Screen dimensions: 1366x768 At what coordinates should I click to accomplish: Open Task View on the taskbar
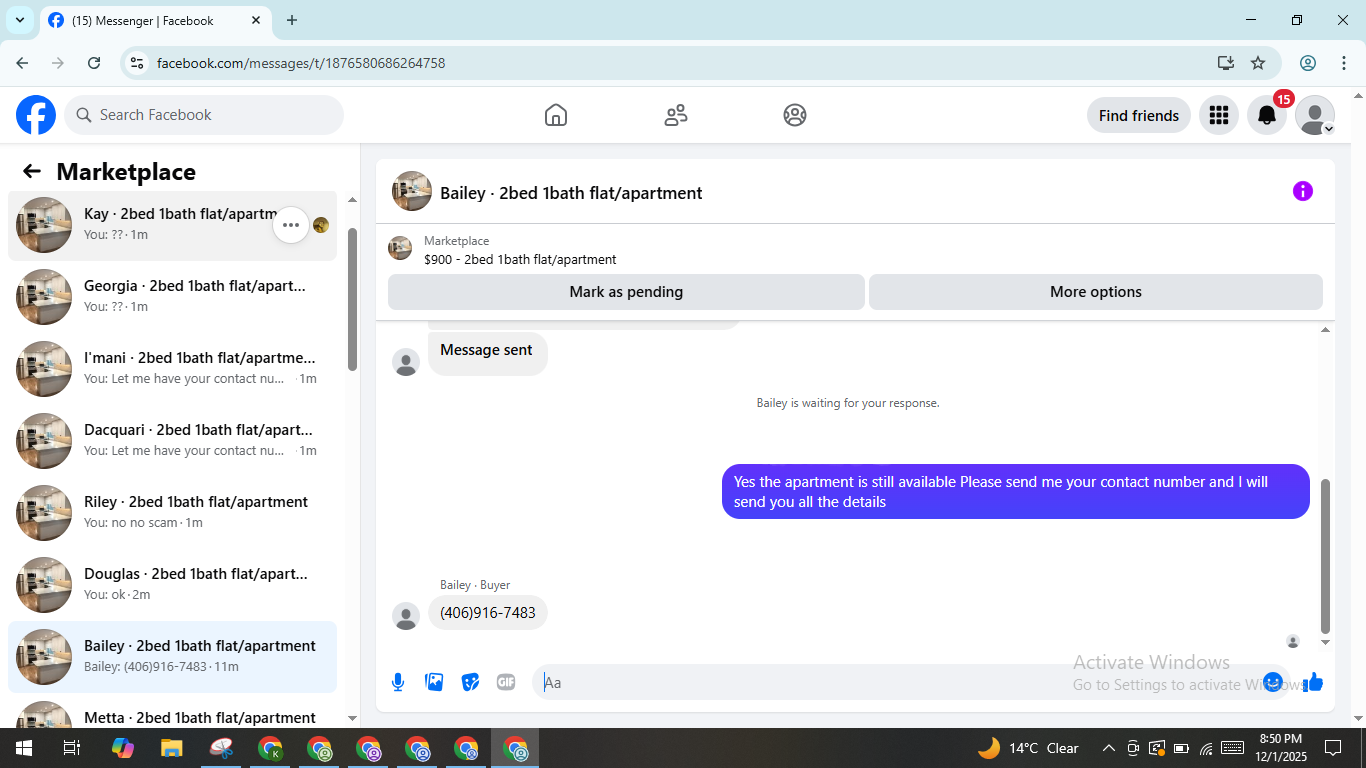click(71, 748)
